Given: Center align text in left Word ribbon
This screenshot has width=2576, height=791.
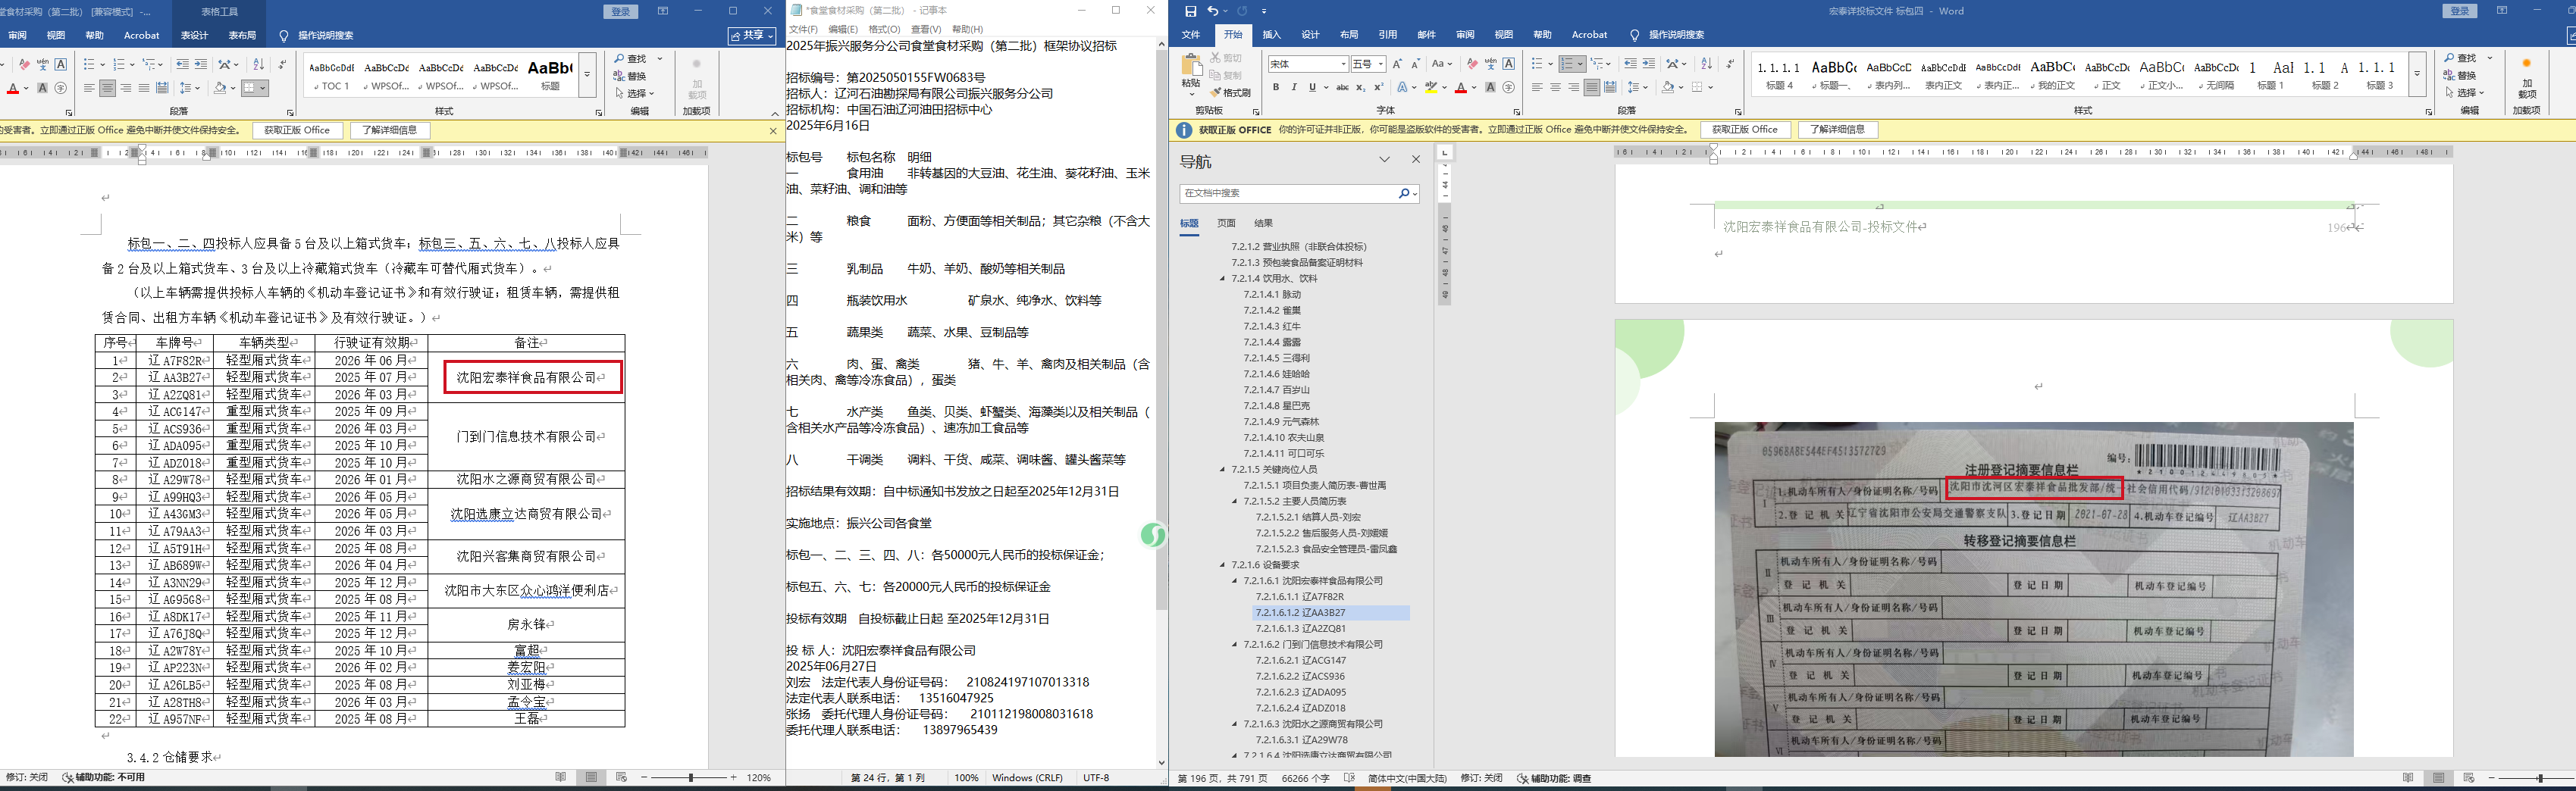Looking at the screenshot, I should pyautogui.click(x=108, y=89).
